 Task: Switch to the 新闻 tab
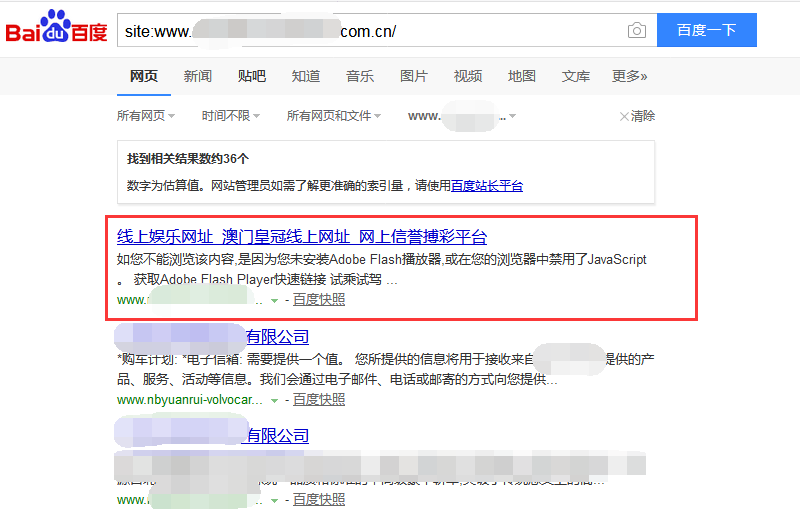[198, 76]
